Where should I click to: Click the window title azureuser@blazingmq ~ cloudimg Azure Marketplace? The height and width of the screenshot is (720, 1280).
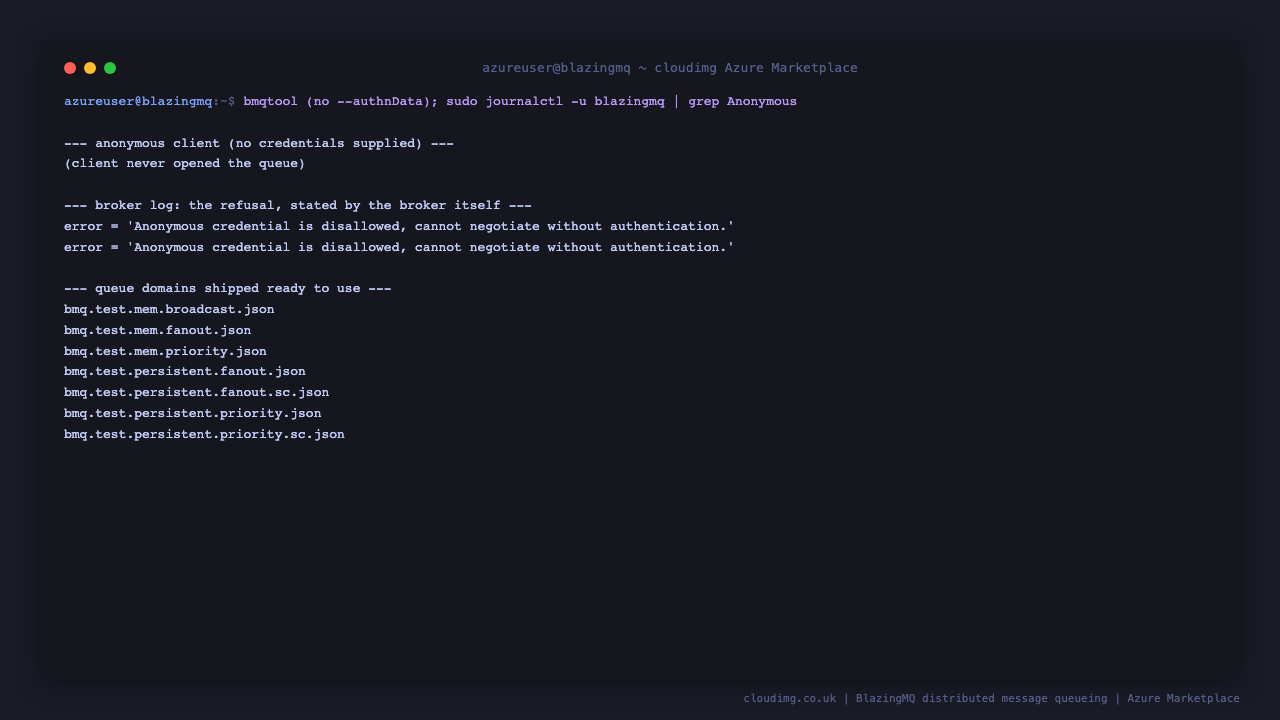click(670, 68)
